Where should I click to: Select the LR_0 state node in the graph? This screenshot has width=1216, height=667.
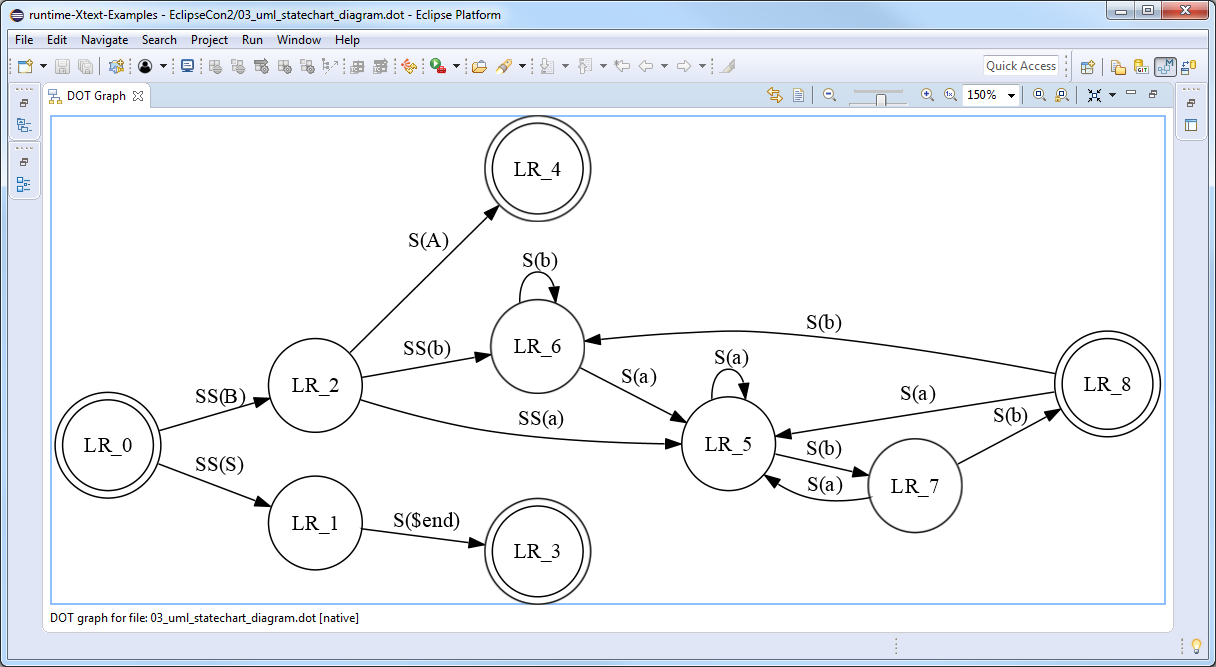107,445
